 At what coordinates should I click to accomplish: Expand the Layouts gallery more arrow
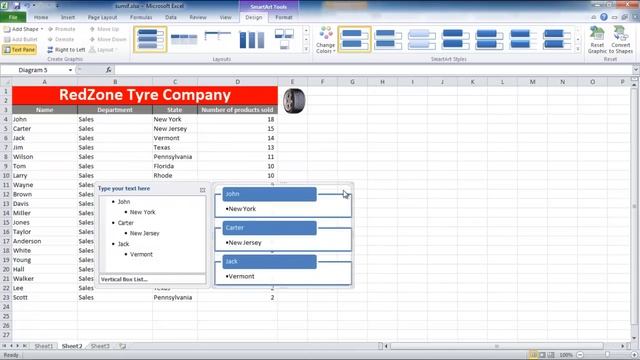(x=306, y=49)
